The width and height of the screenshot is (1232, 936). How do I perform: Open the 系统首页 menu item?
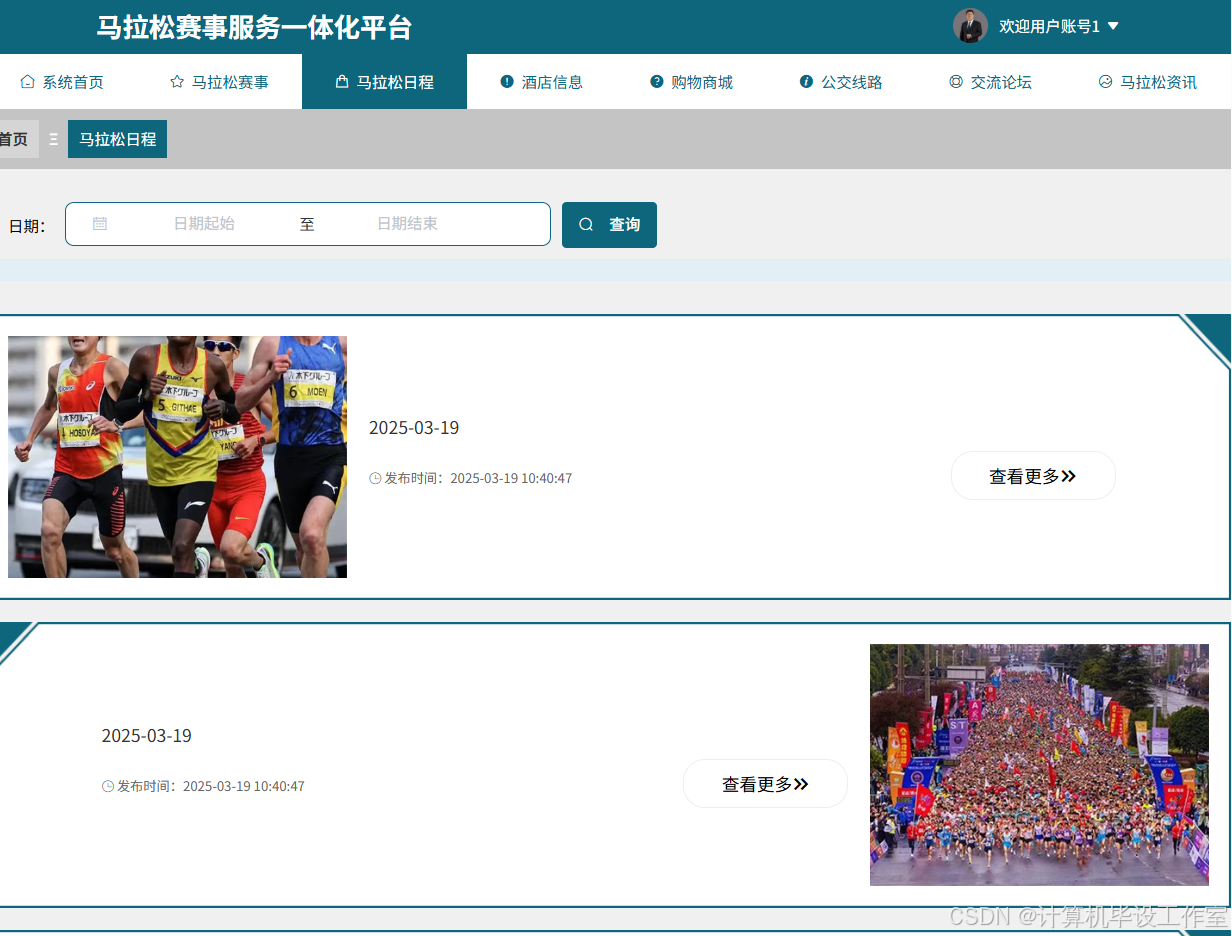click(x=62, y=82)
